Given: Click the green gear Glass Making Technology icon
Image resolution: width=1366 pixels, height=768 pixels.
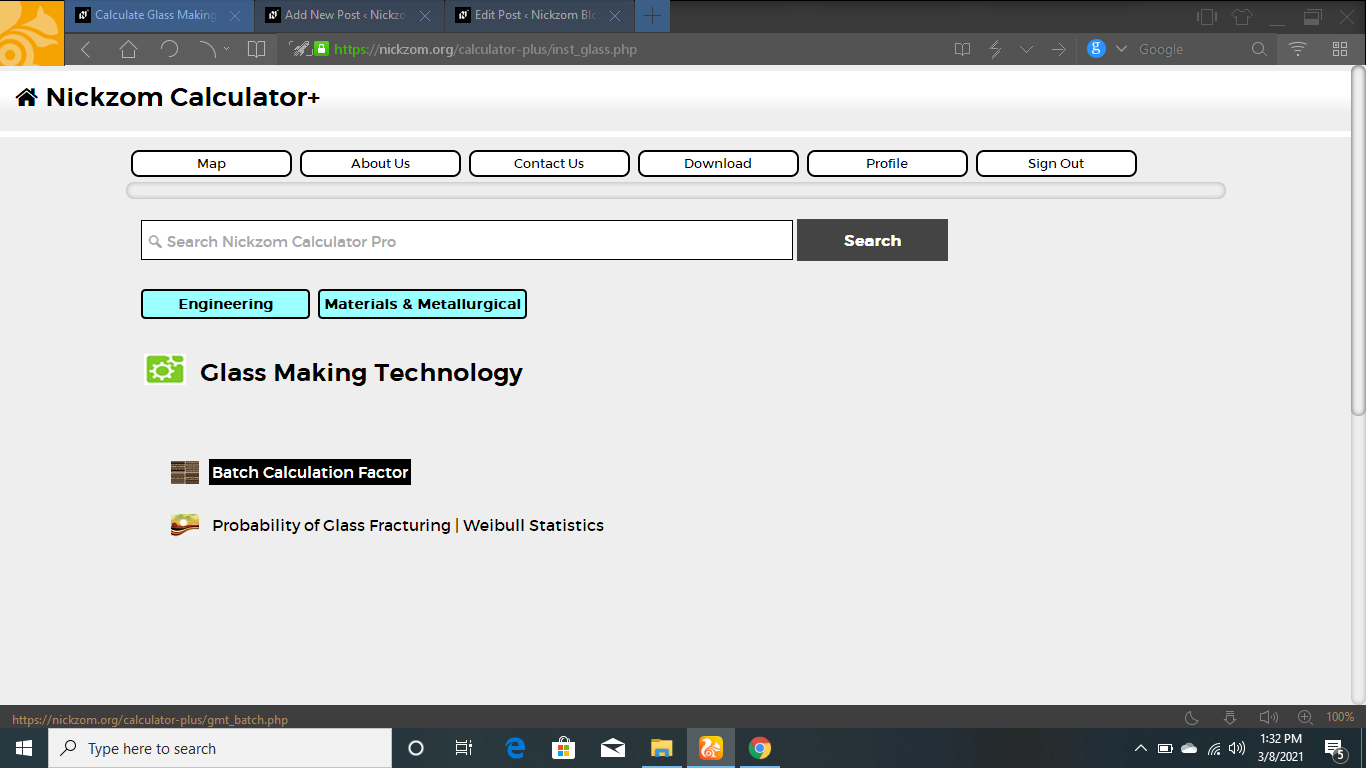Looking at the screenshot, I should tap(164, 369).
